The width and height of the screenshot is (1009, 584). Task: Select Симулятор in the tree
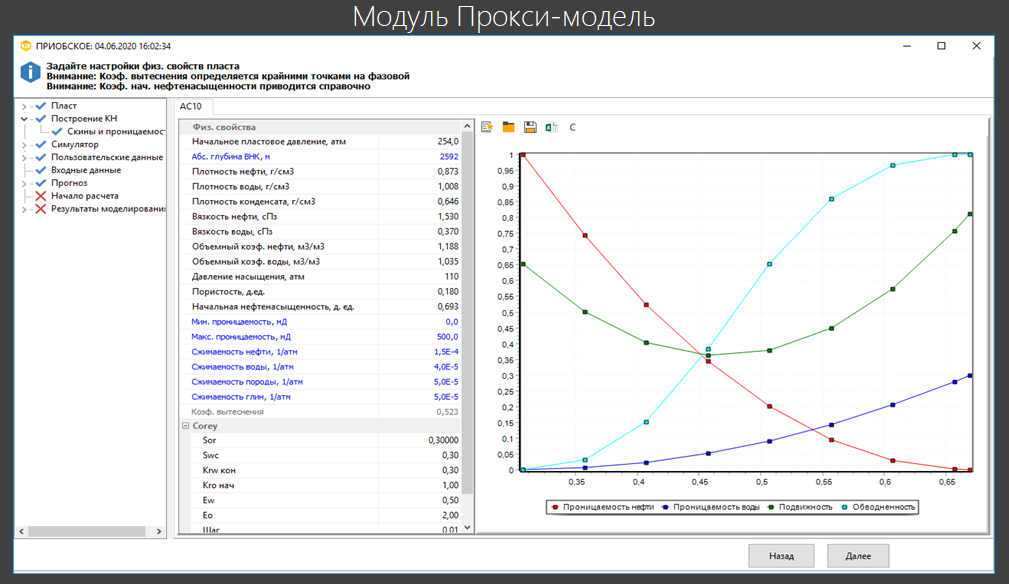(x=75, y=144)
